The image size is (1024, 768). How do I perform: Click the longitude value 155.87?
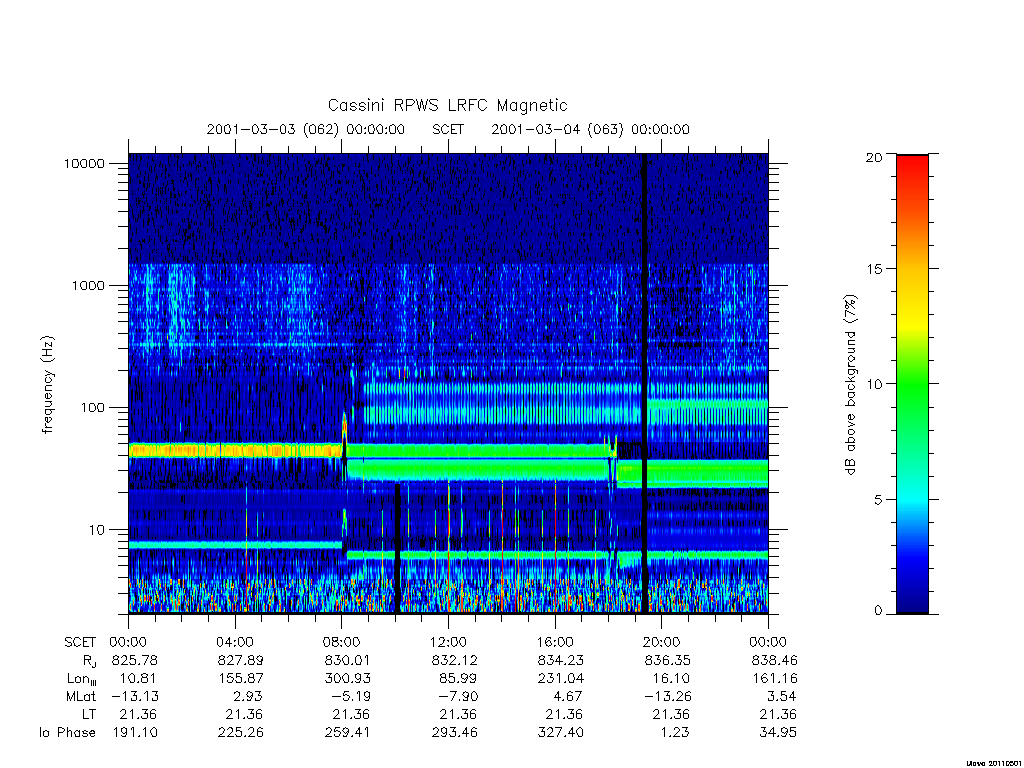(241, 679)
